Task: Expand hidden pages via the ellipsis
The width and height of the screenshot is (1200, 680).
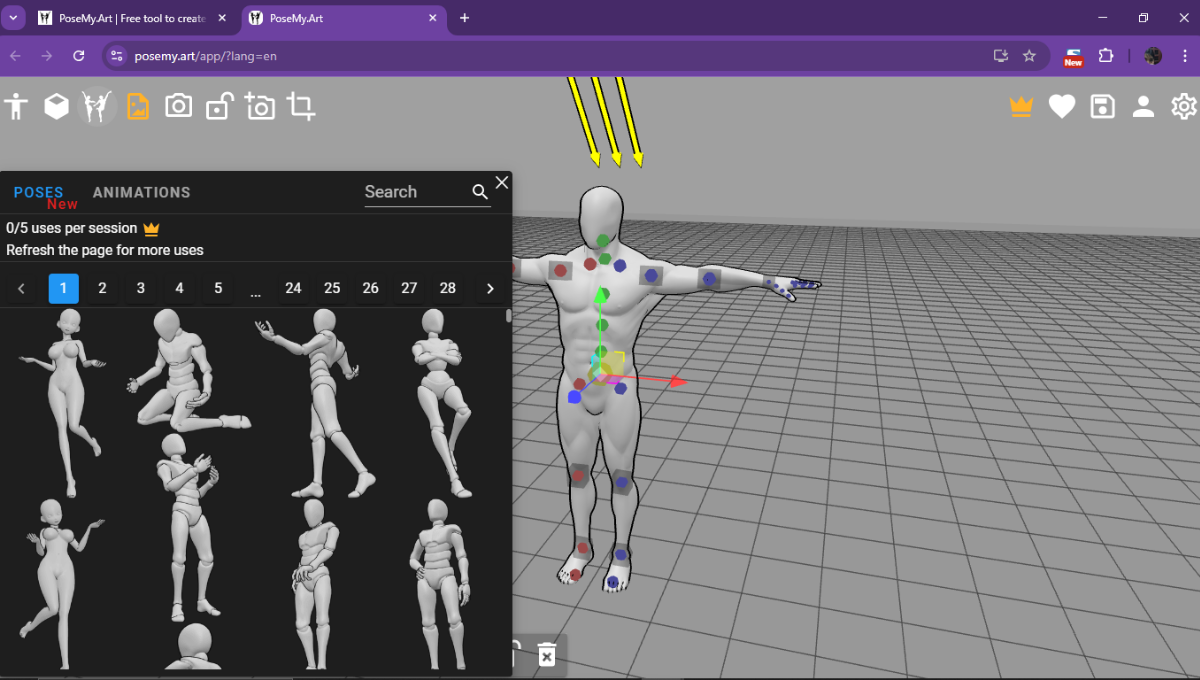Action: [x=255, y=288]
